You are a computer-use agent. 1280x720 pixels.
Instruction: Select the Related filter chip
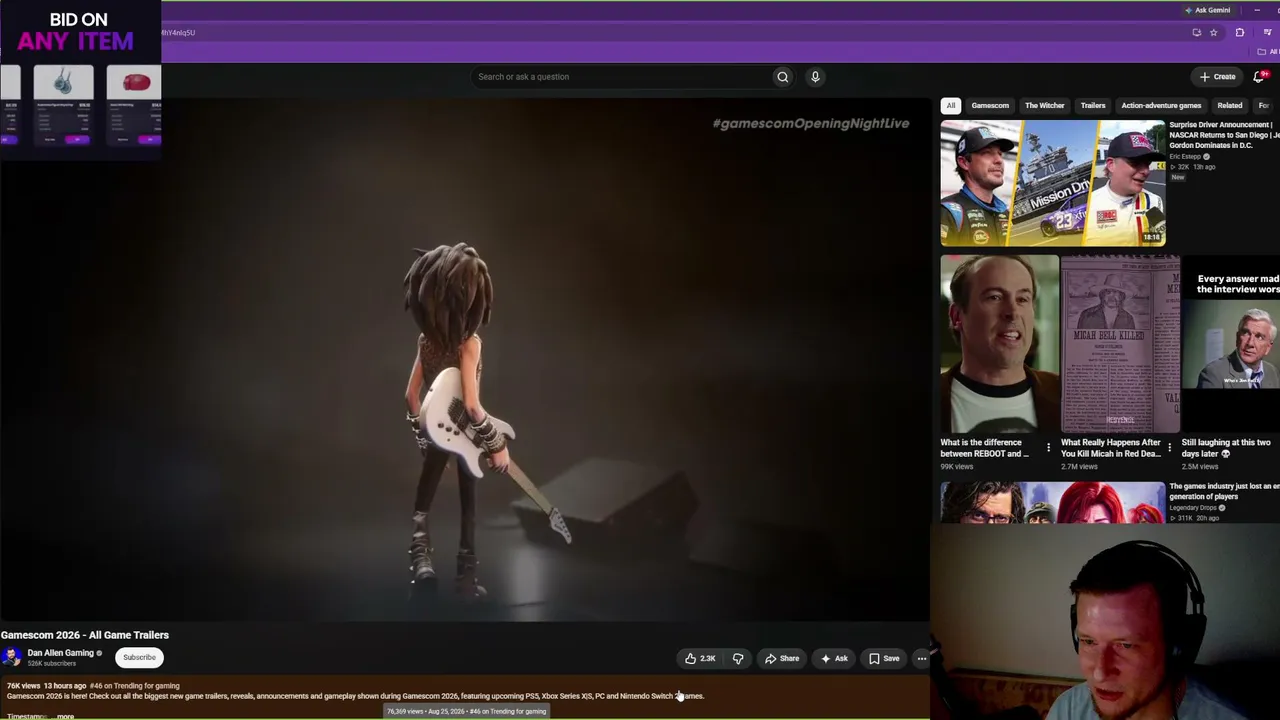click(1230, 106)
